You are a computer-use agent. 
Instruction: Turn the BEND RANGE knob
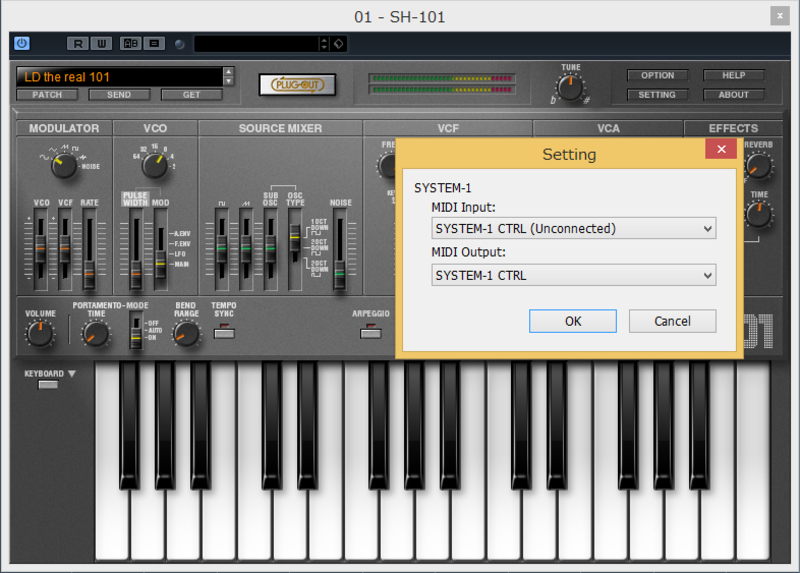point(186,334)
